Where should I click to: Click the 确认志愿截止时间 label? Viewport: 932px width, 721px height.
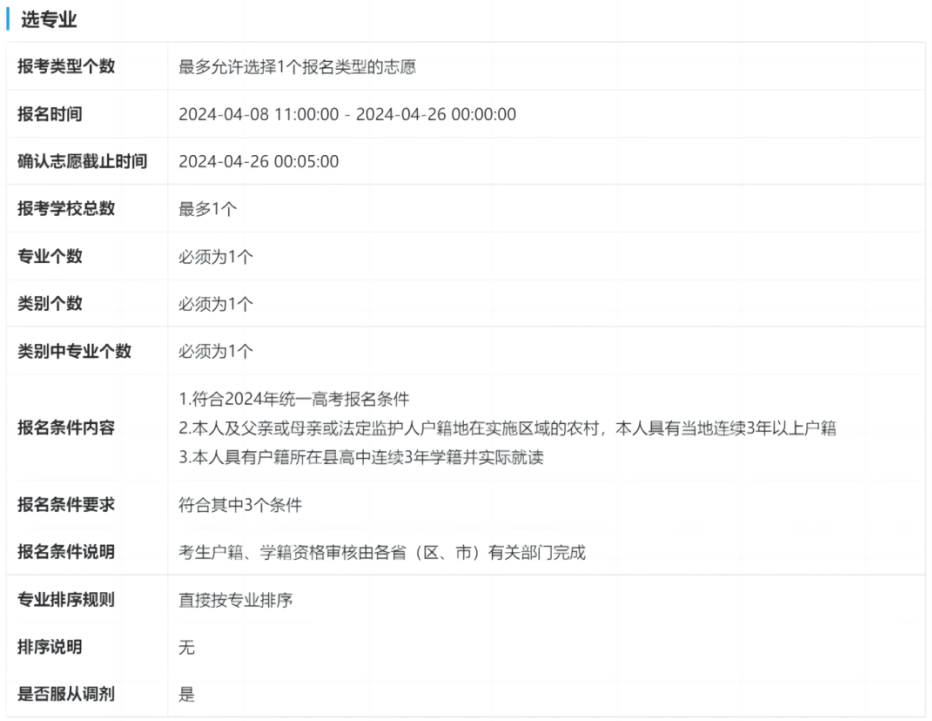(82, 161)
